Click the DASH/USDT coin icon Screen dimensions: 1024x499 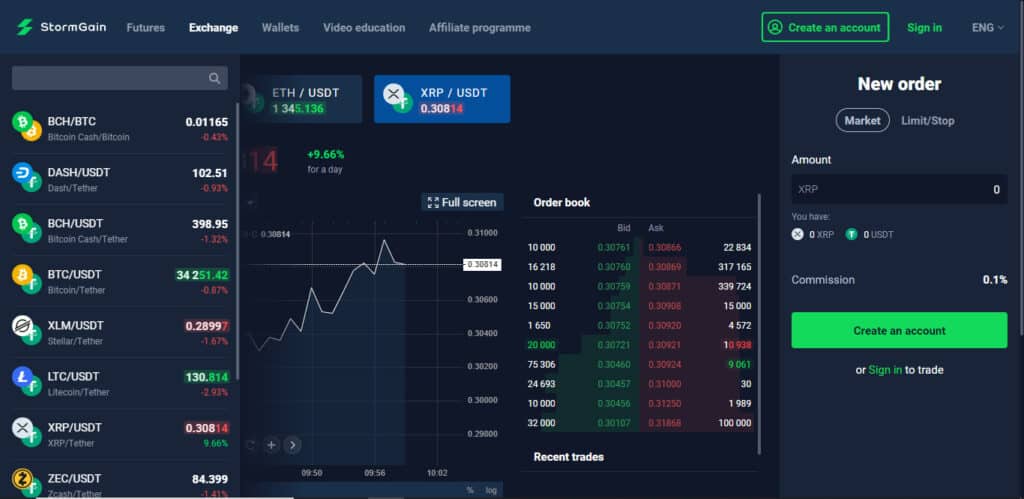coord(26,177)
